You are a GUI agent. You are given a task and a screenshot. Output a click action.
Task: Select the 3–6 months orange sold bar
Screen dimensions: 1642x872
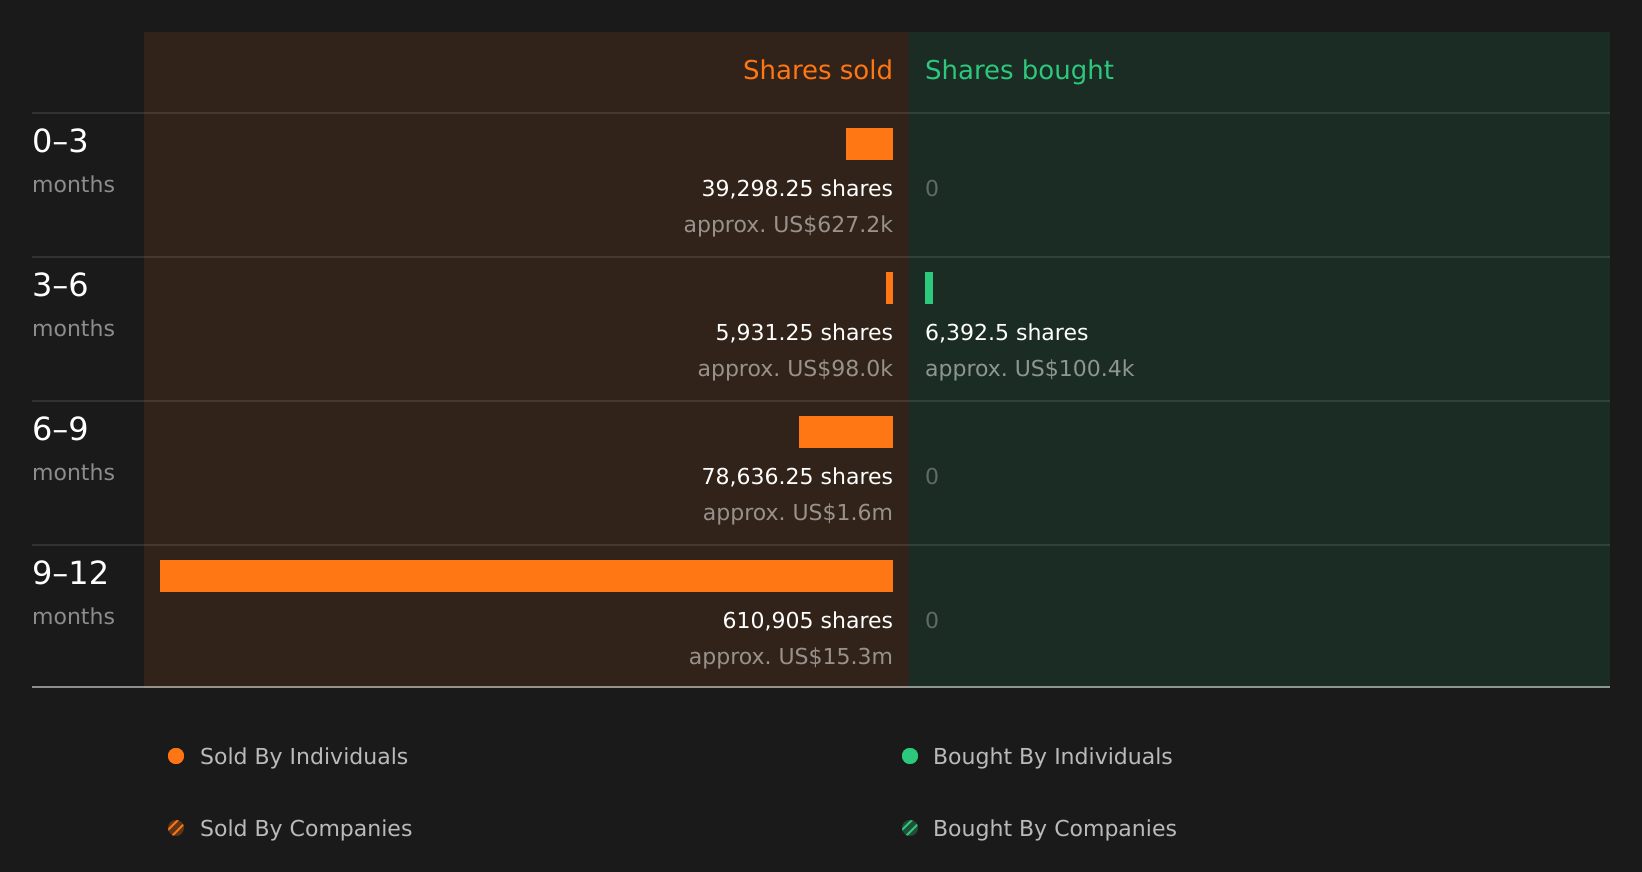pos(889,288)
